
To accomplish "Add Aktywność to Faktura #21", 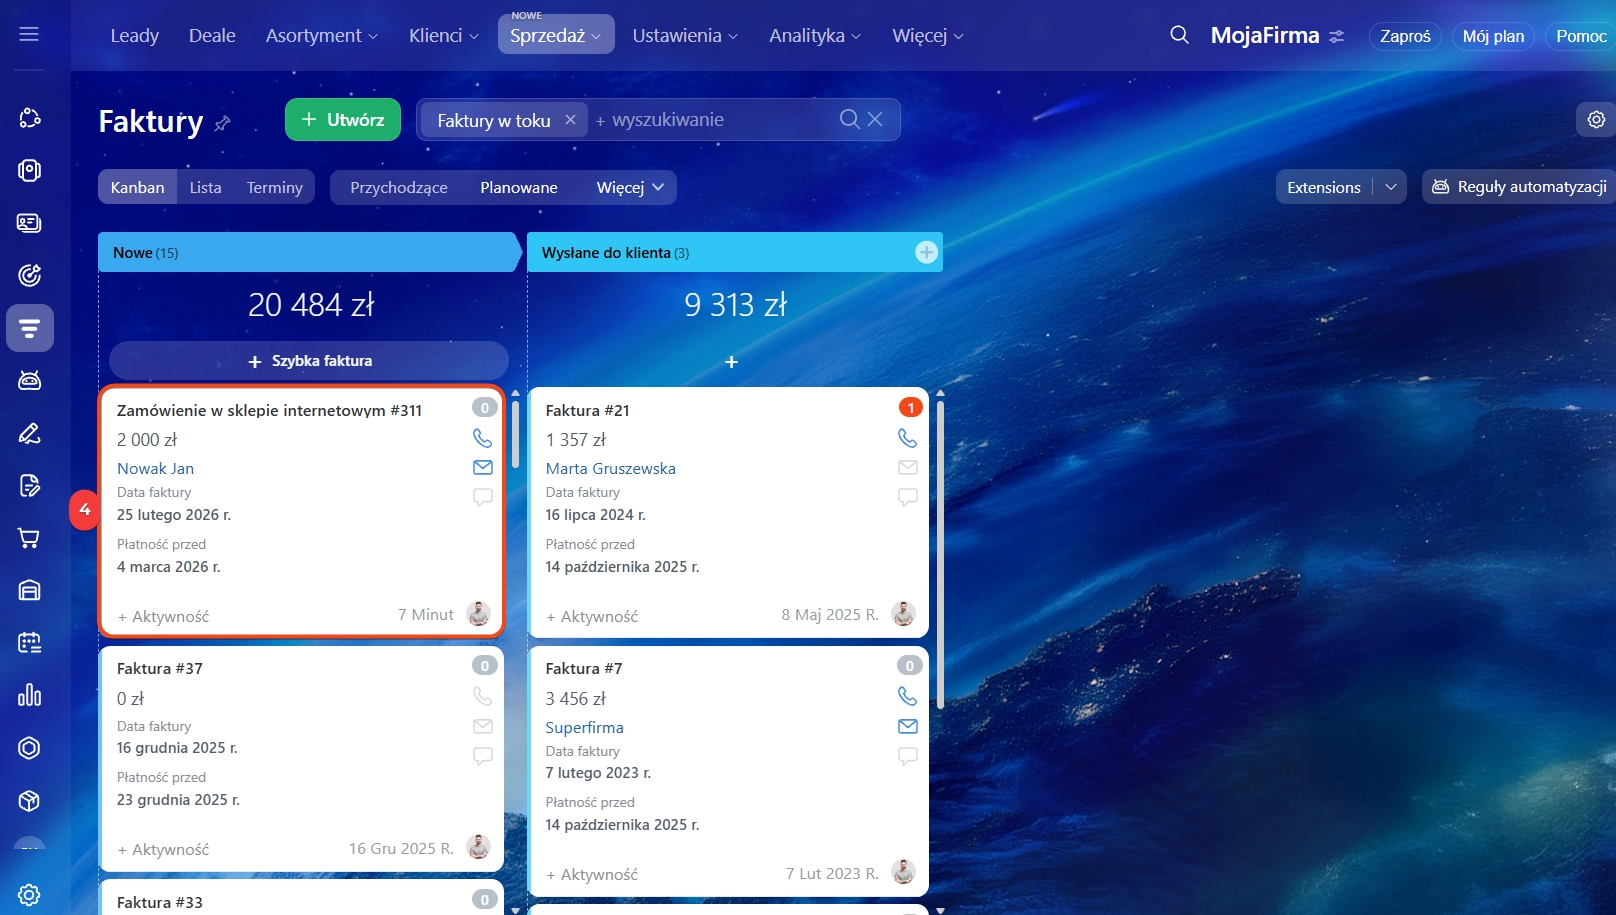I will click(592, 617).
